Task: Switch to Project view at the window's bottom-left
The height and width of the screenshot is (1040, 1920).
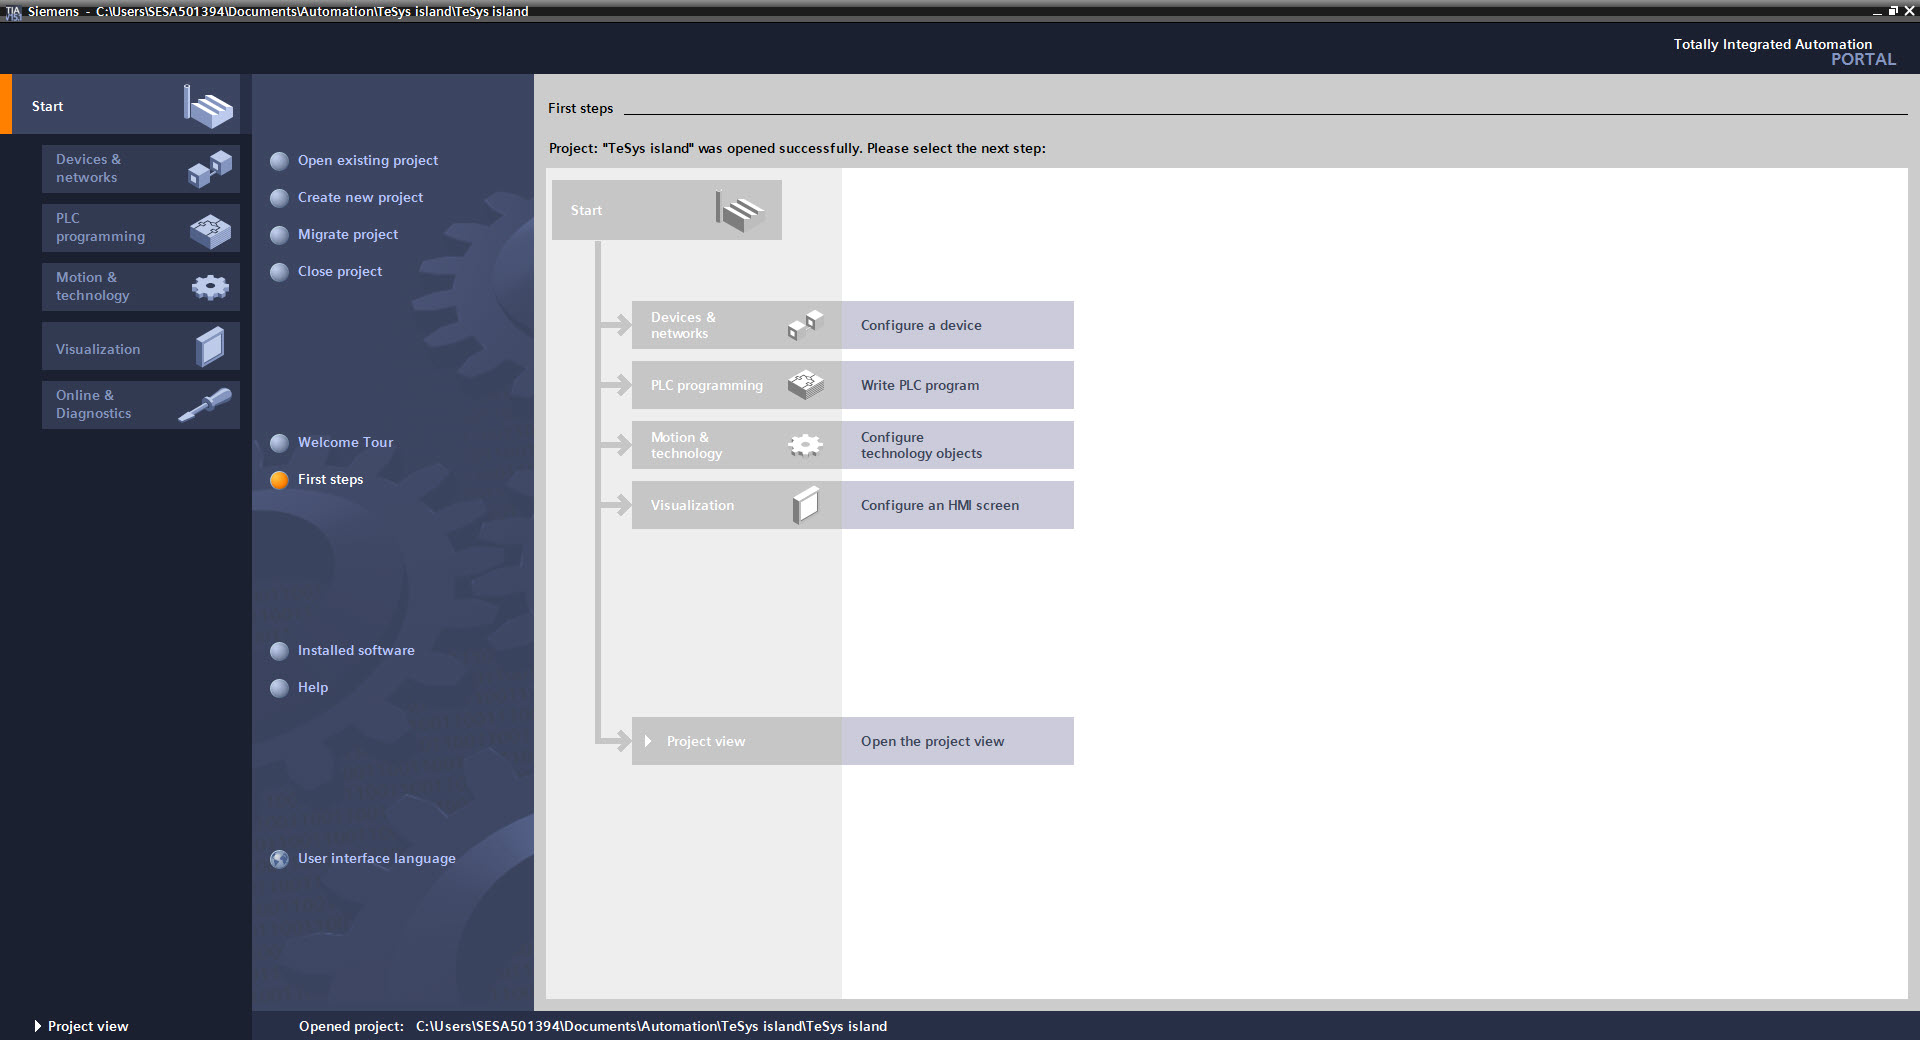Action: [x=81, y=1026]
